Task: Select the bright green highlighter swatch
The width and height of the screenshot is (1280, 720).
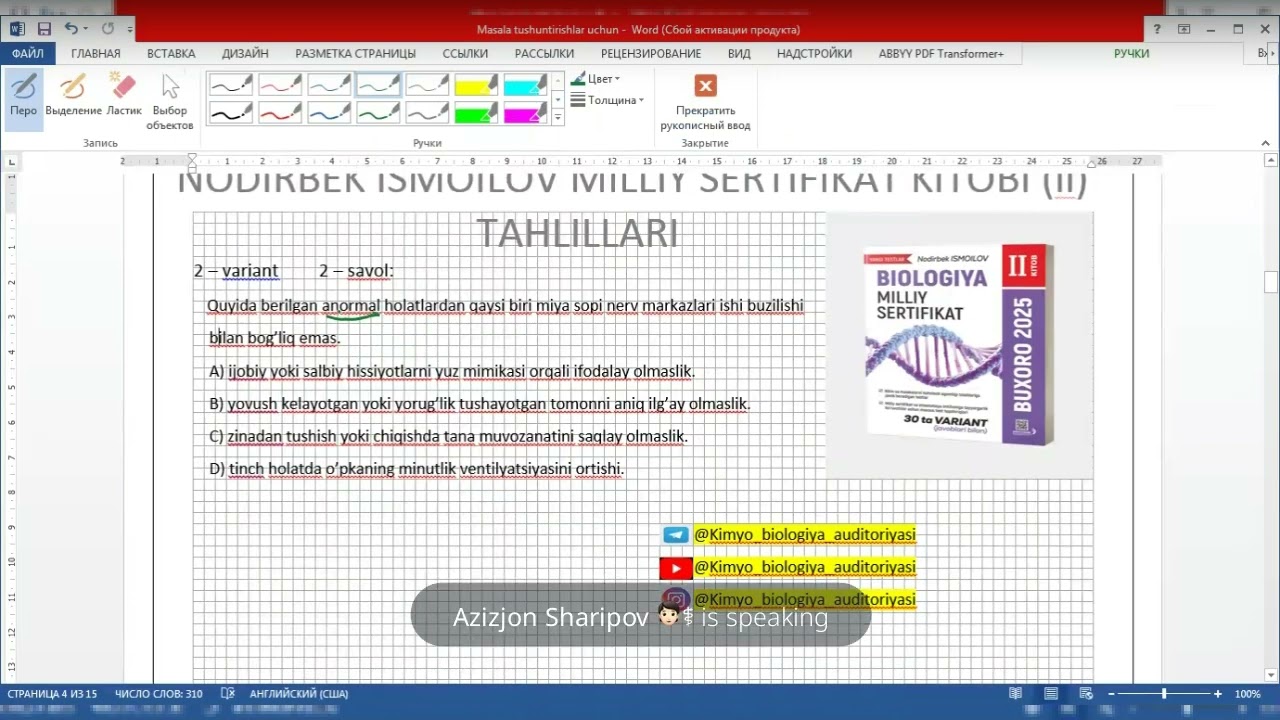Action: click(x=476, y=112)
